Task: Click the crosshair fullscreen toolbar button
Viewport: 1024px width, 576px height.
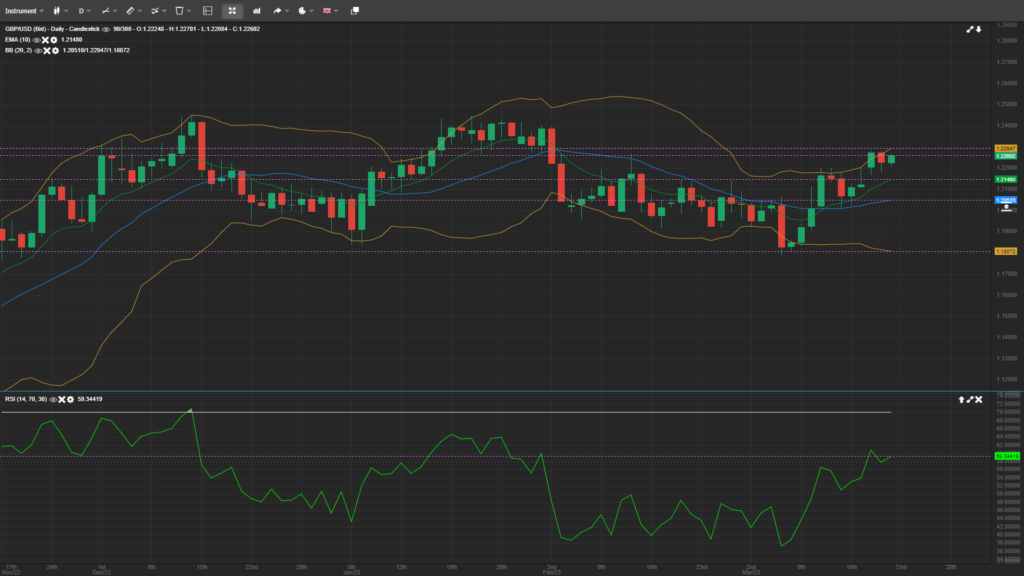Action: (x=232, y=10)
